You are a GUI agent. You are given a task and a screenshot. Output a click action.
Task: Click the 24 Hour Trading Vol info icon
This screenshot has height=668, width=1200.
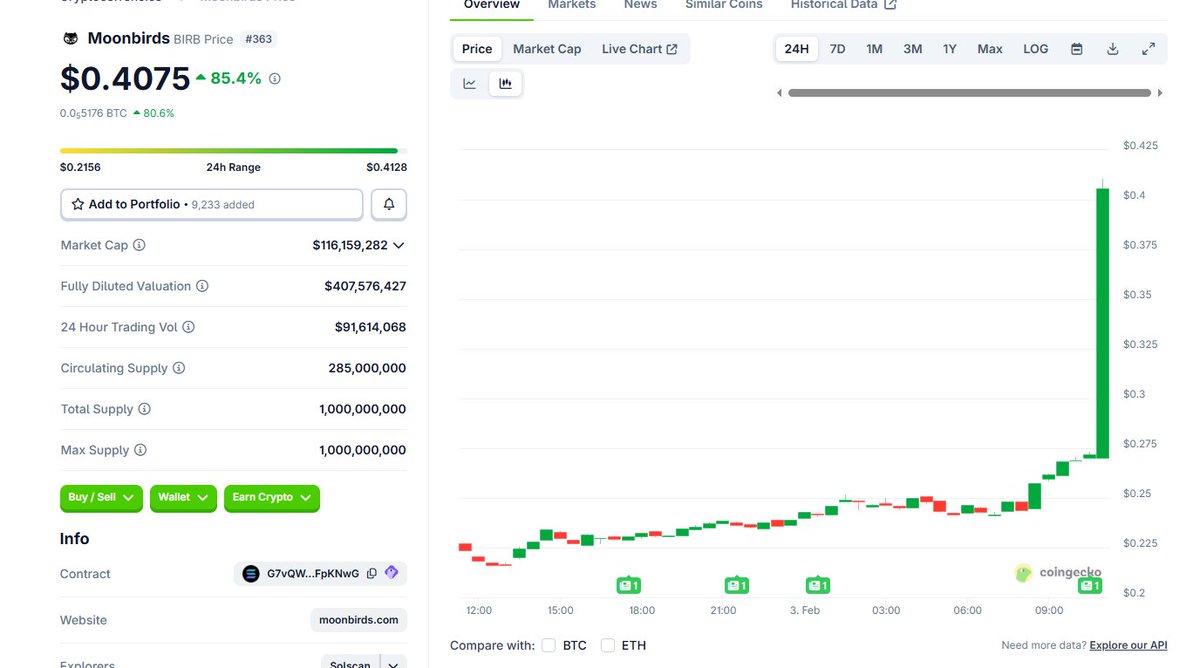tap(189, 327)
